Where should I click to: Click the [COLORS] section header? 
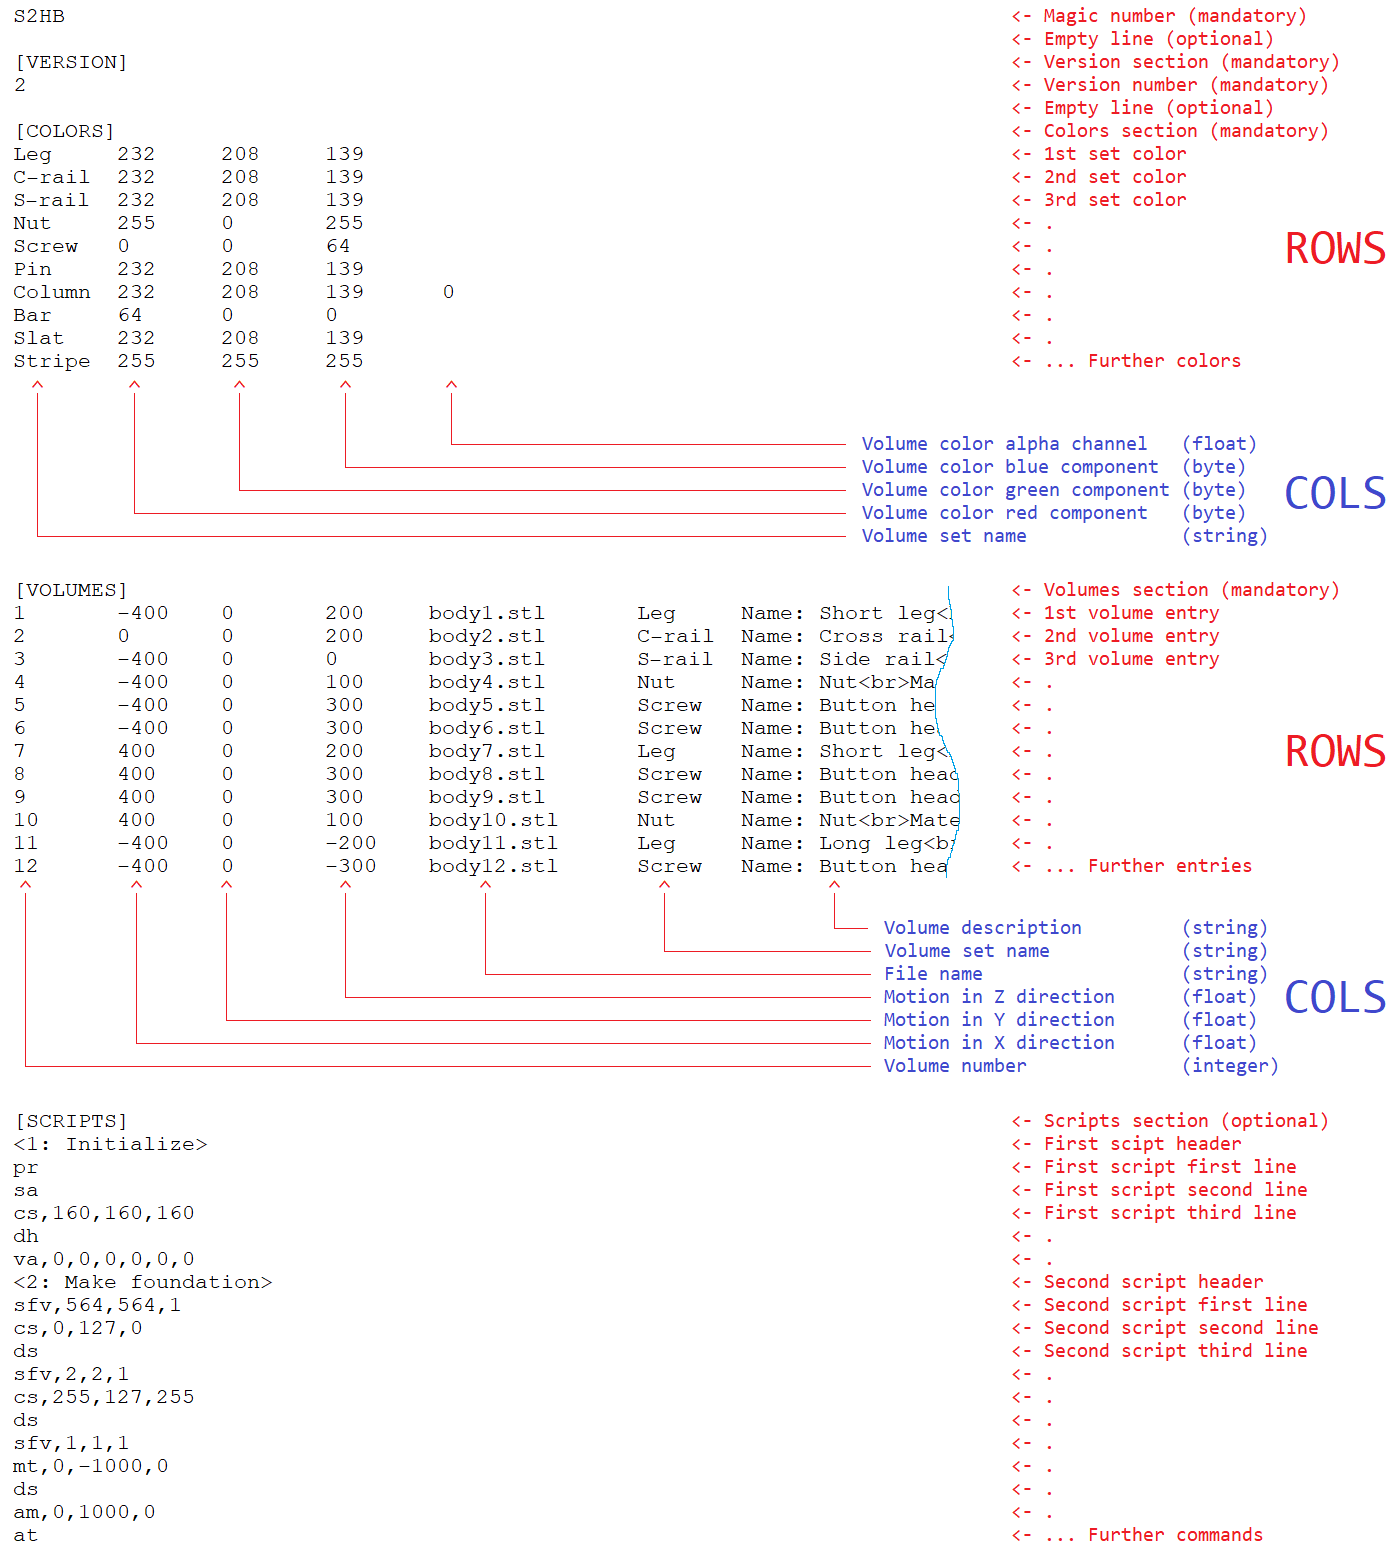coord(64,131)
